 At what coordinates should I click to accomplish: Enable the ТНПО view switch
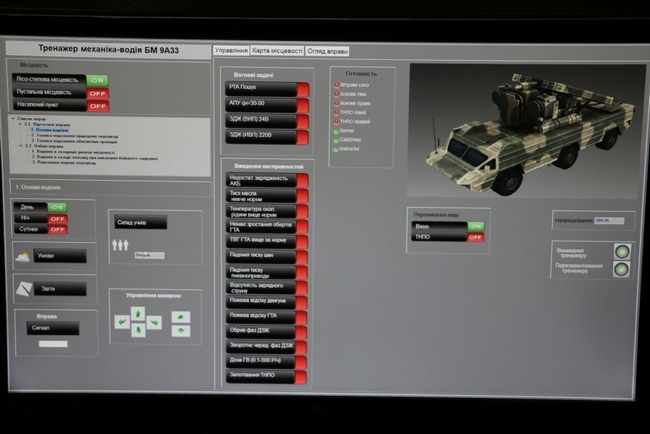(x=475, y=238)
